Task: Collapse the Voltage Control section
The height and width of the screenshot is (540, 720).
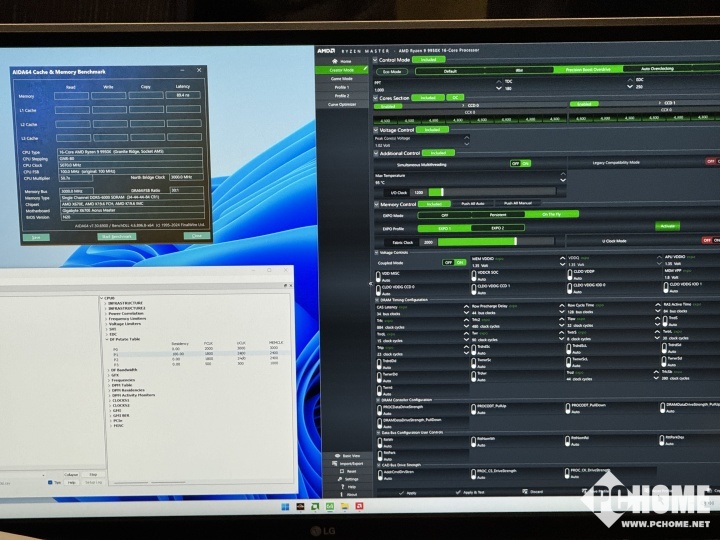Action: pos(376,130)
